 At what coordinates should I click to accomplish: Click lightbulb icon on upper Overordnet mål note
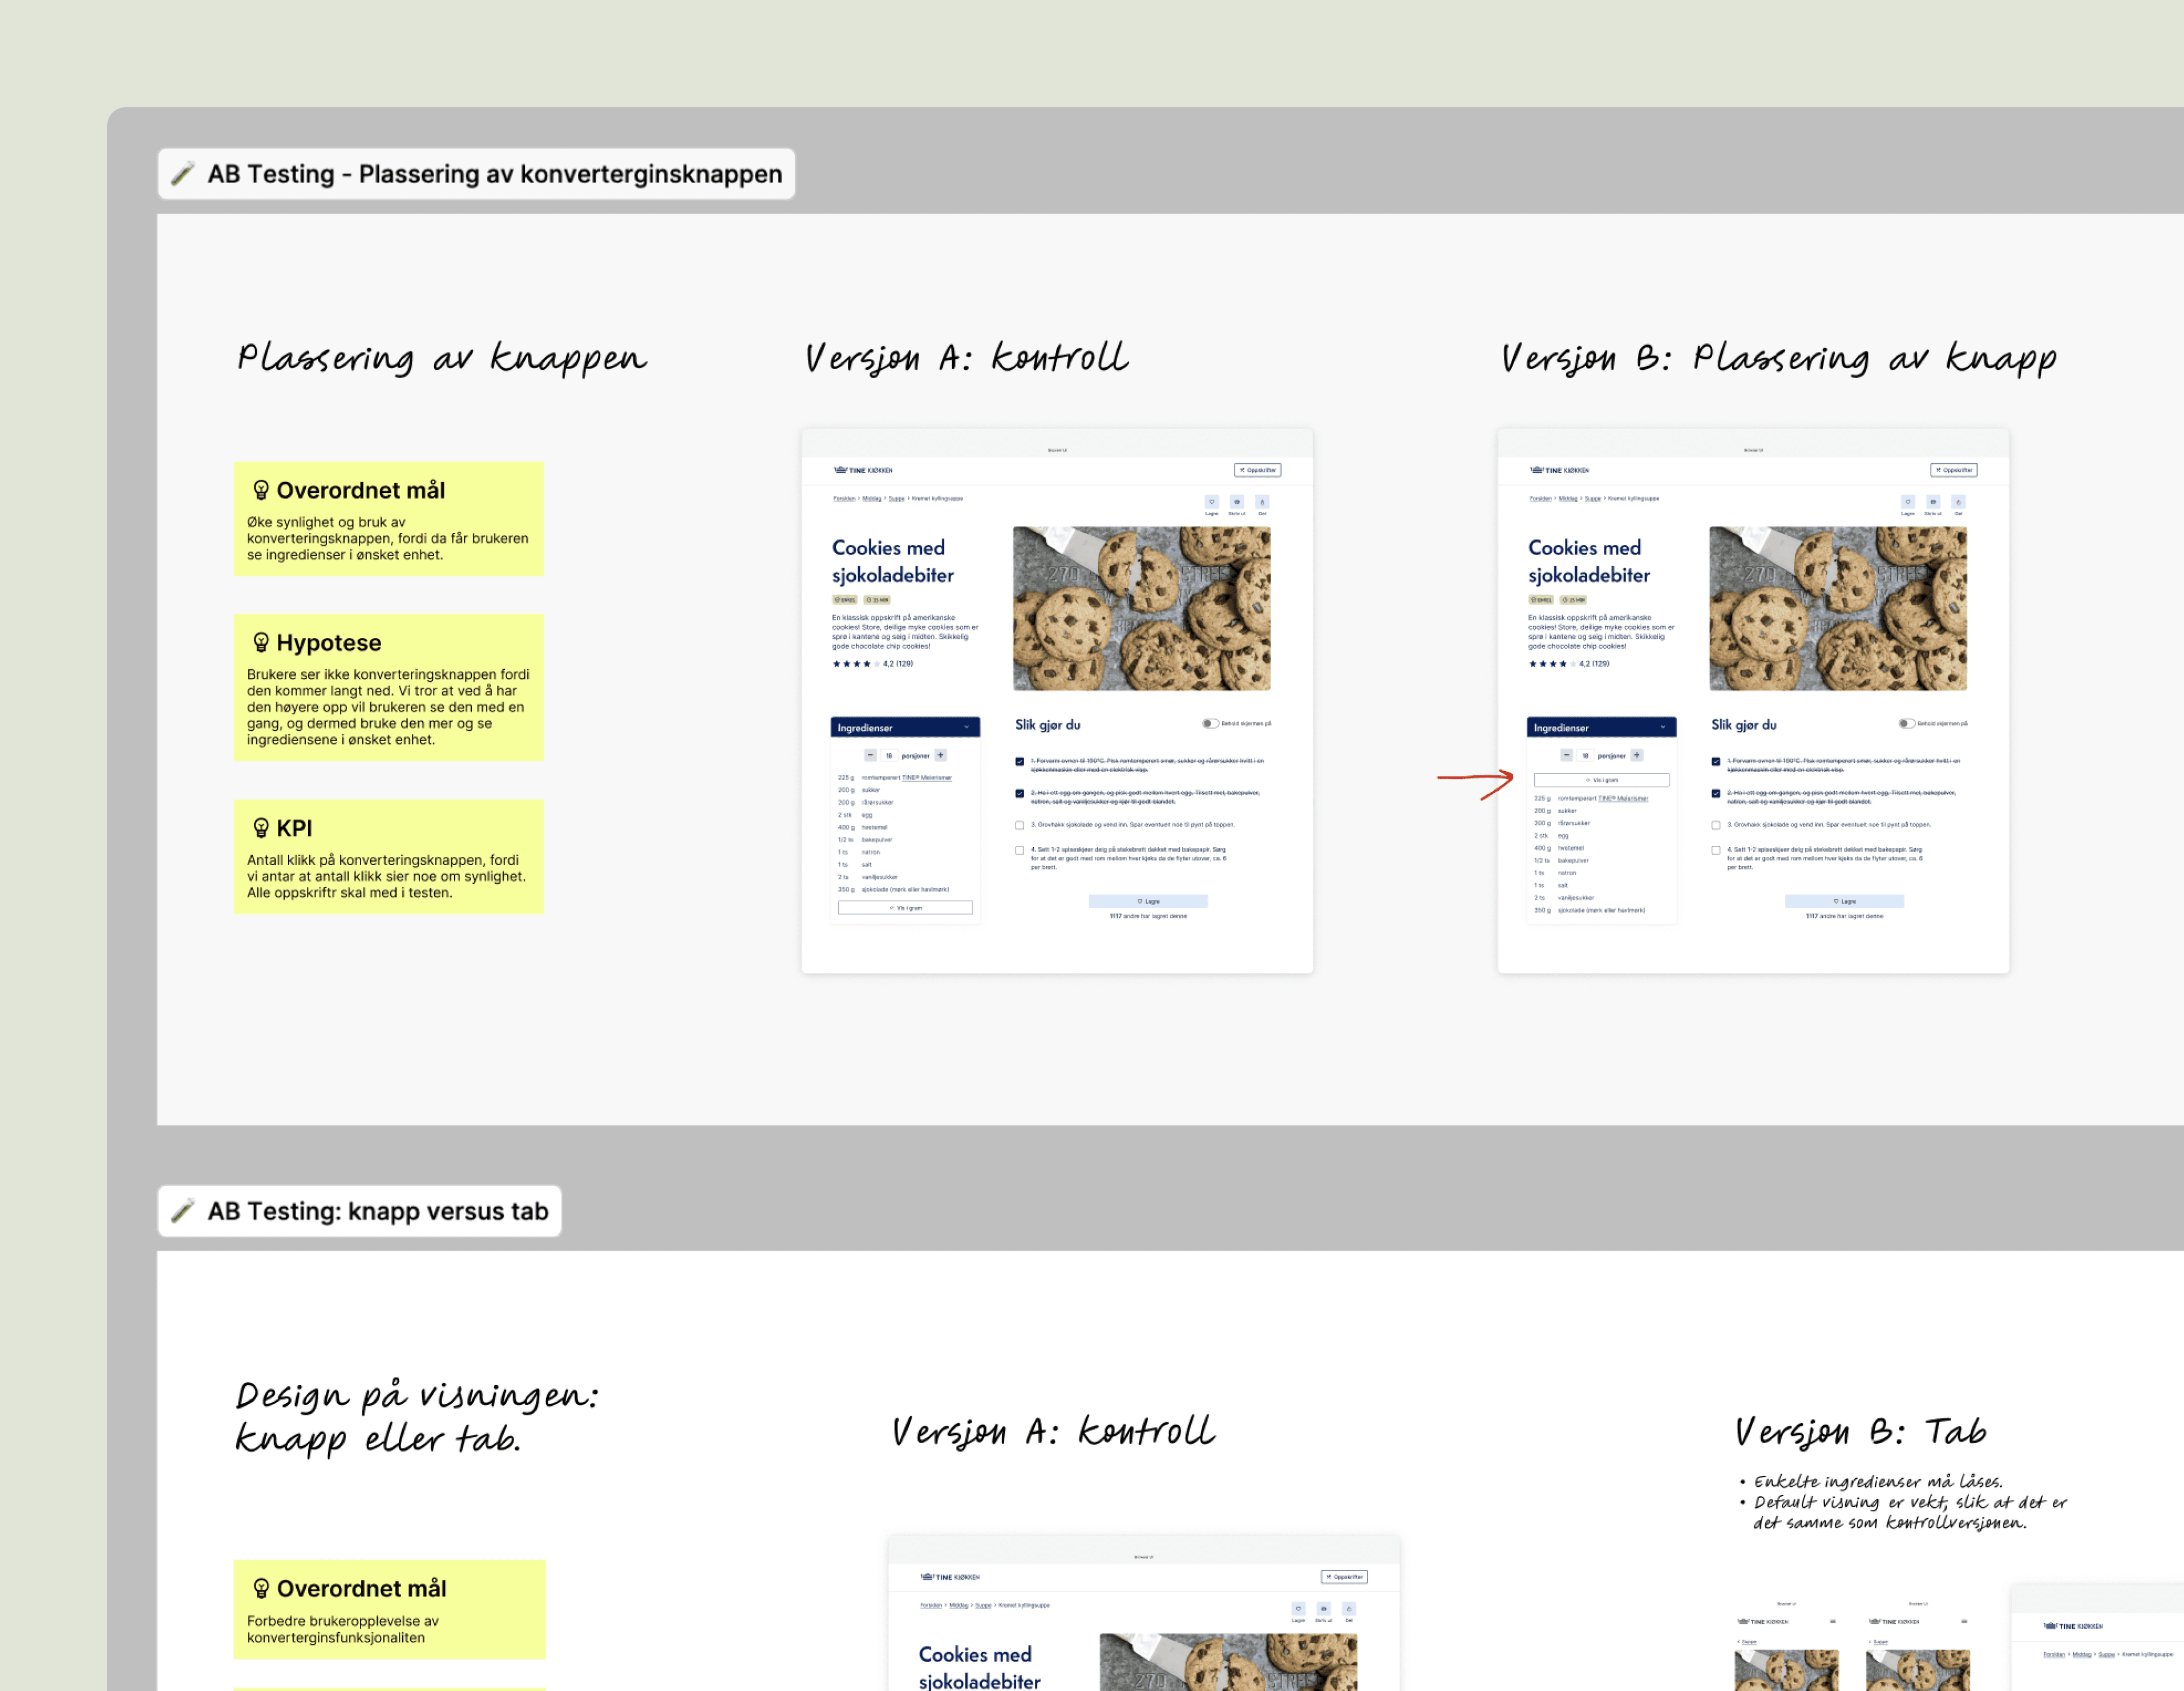(x=261, y=490)
